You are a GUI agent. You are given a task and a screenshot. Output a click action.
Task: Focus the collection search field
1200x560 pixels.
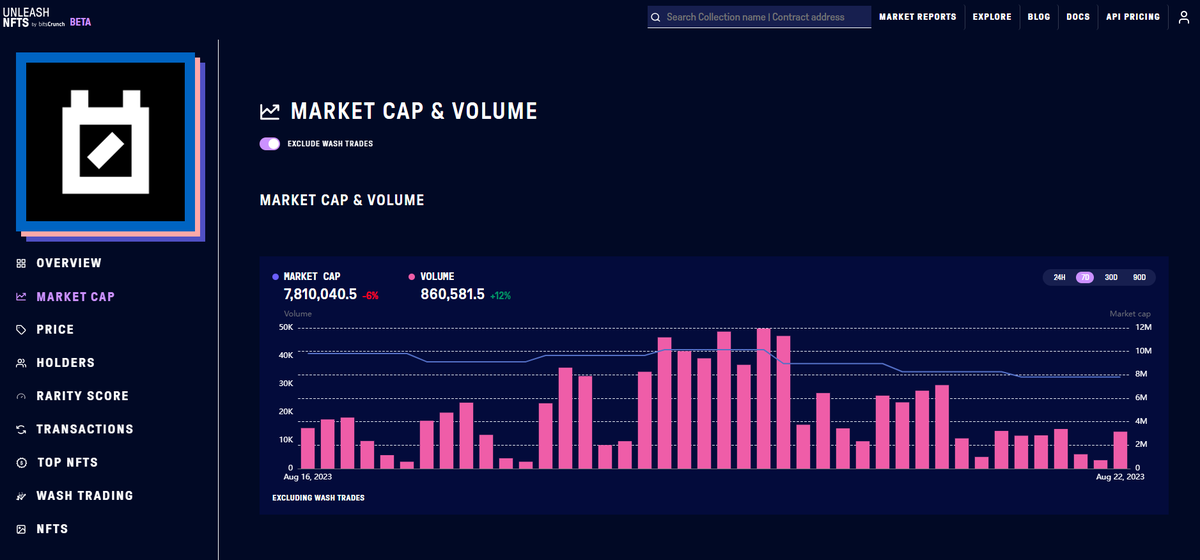(760, 17)
